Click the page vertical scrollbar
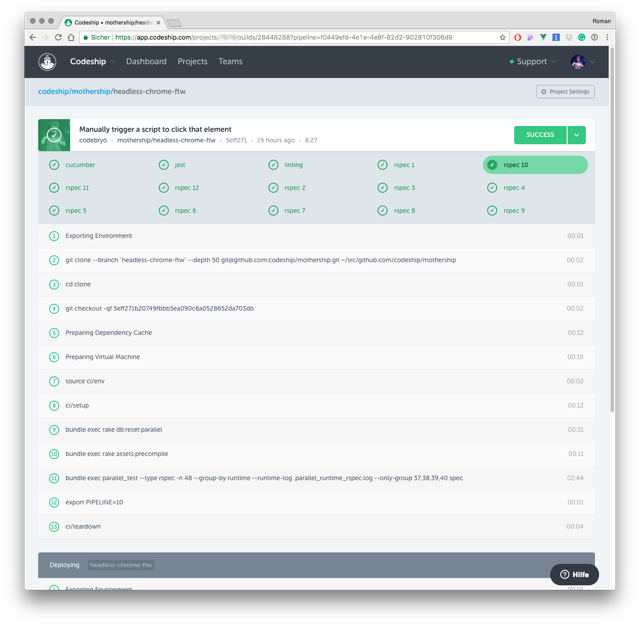This screenshot has width=640, height=624. click(x=612, y=229)
